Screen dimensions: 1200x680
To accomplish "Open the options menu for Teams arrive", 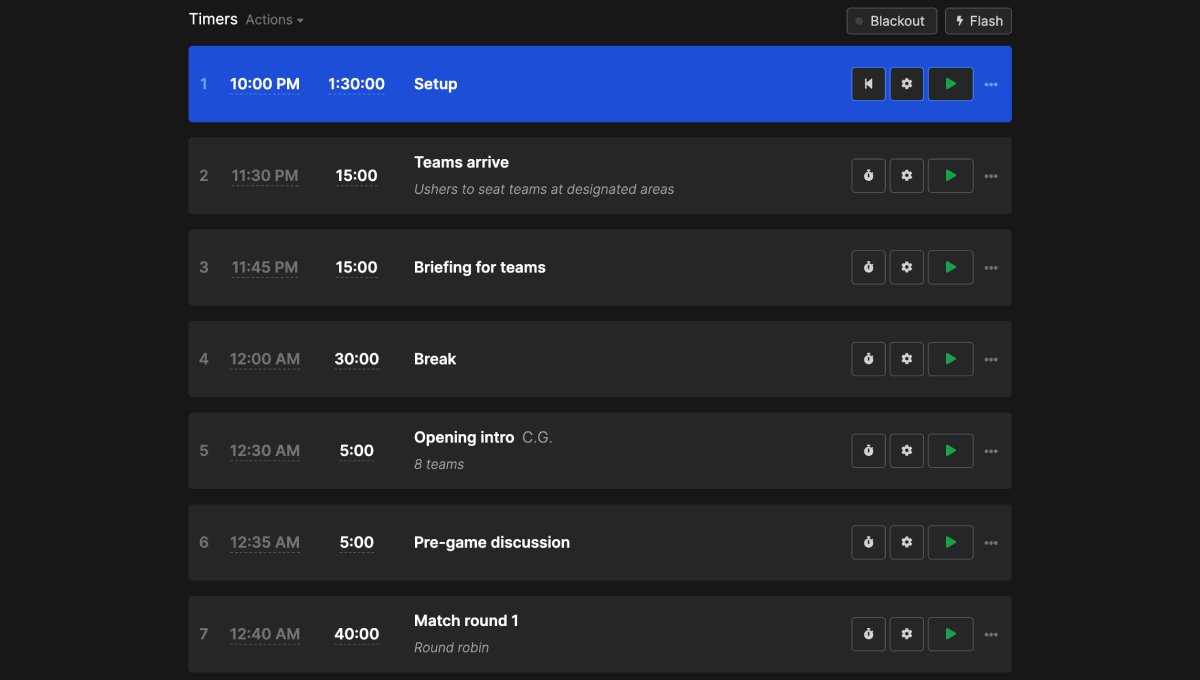I will (x=991, y=175).
